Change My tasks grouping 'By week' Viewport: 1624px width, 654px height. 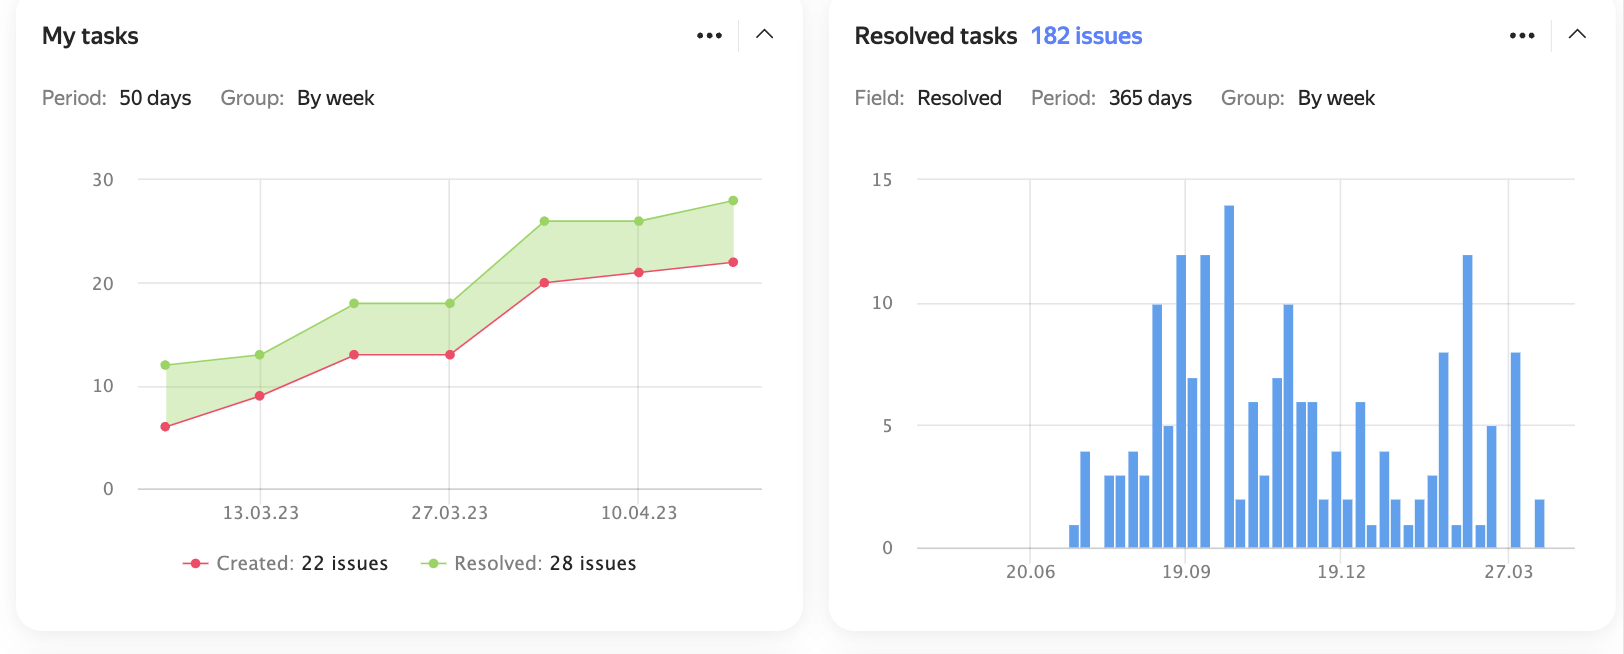point(336,98)
